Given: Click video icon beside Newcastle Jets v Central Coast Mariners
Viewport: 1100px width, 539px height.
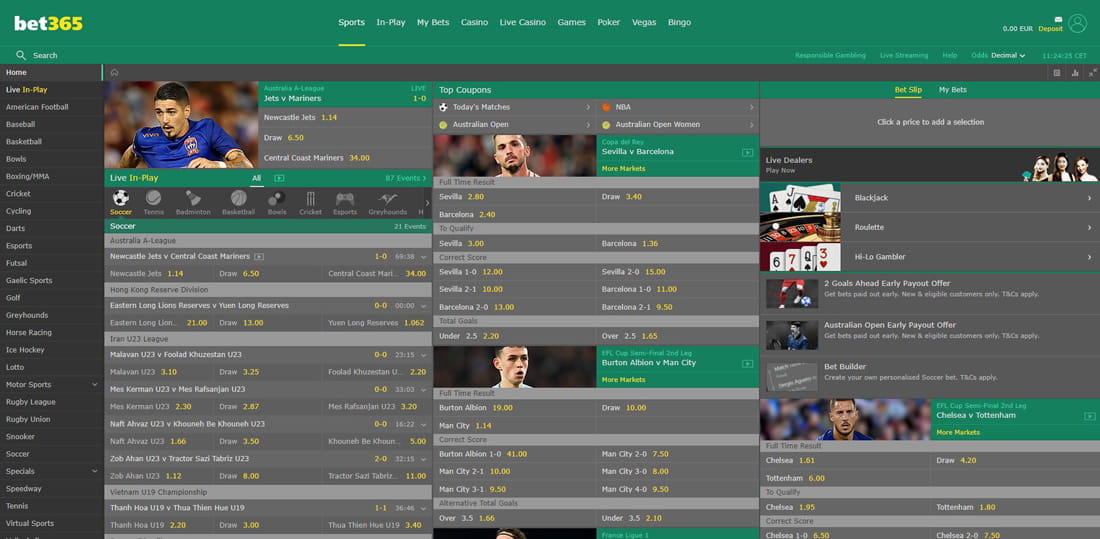Looking at the screenshot, I should click(x=259, y=257).
